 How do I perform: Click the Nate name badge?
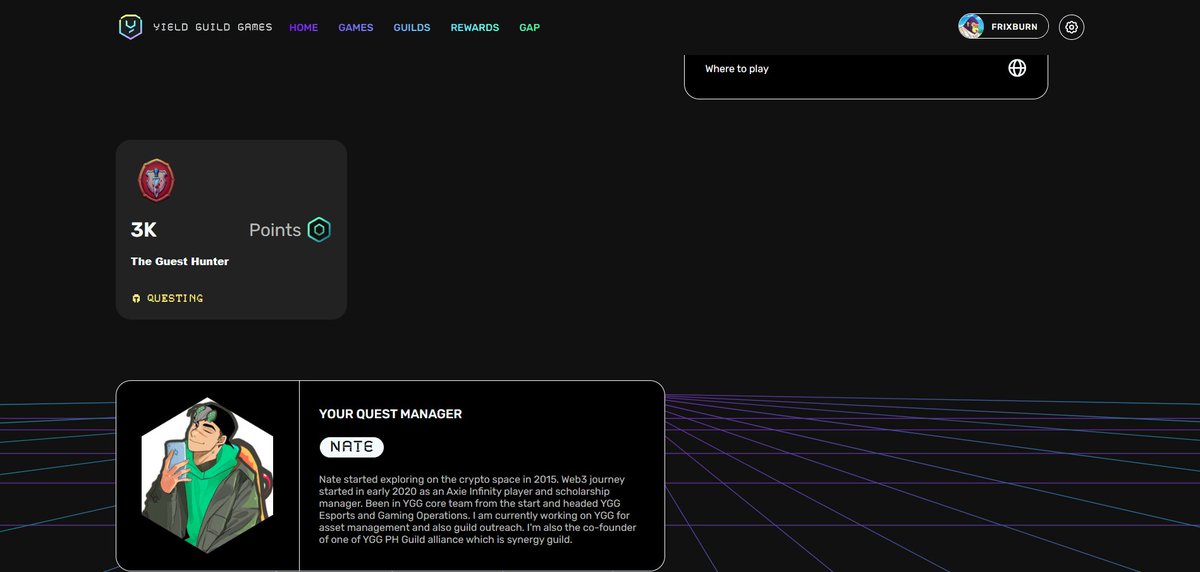(x=352, y=447)
